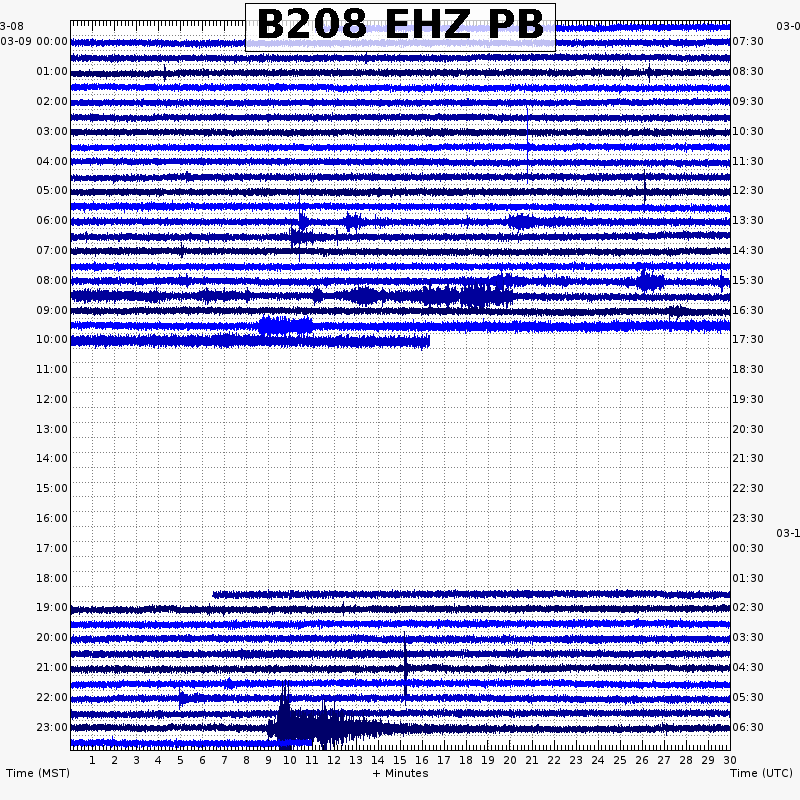Click the 09:30 UTC time label
This screenshot has height=800, width=800.
pos(748,102)
